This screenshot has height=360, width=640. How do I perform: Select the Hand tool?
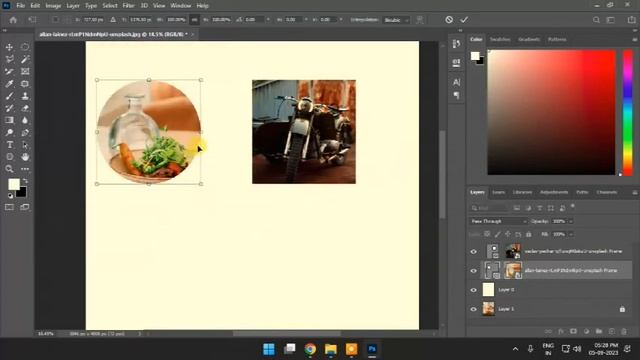click(x=25, y=157)
